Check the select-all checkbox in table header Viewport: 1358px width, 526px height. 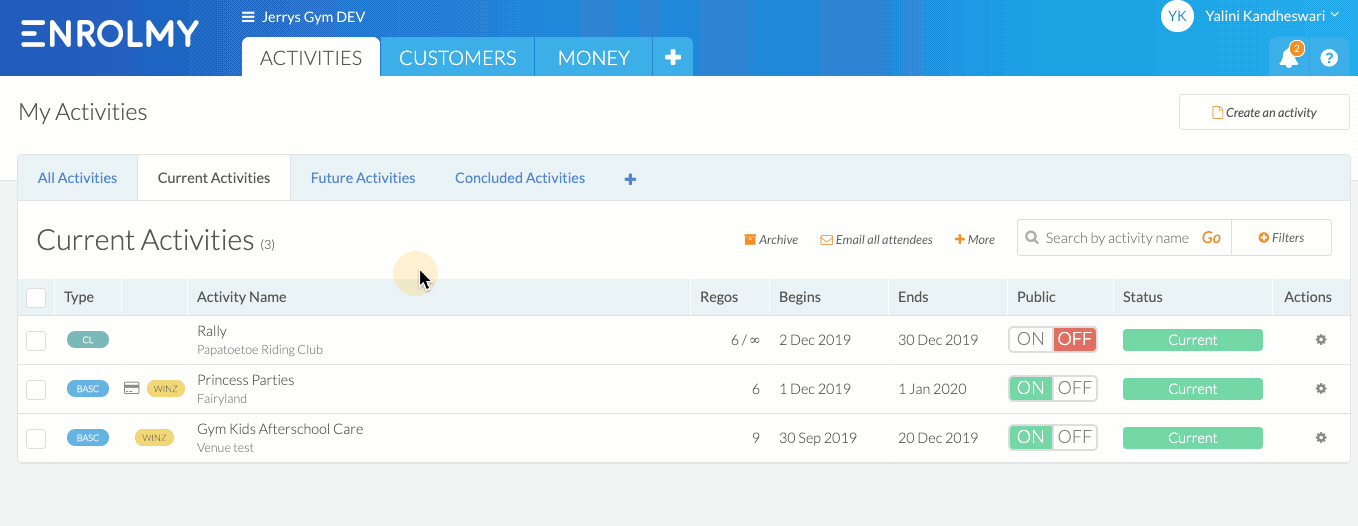(36, 297)
